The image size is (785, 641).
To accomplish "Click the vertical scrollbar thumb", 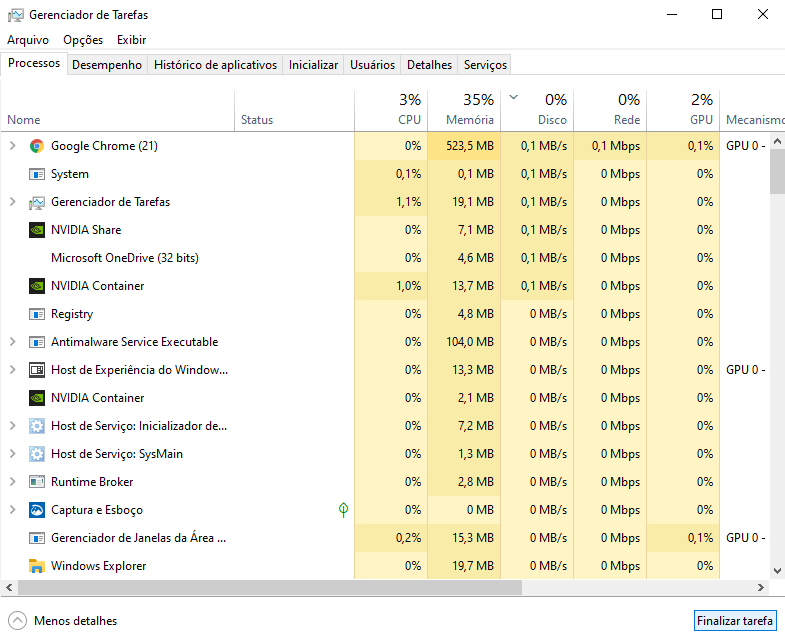I will [x=777, y=172].
